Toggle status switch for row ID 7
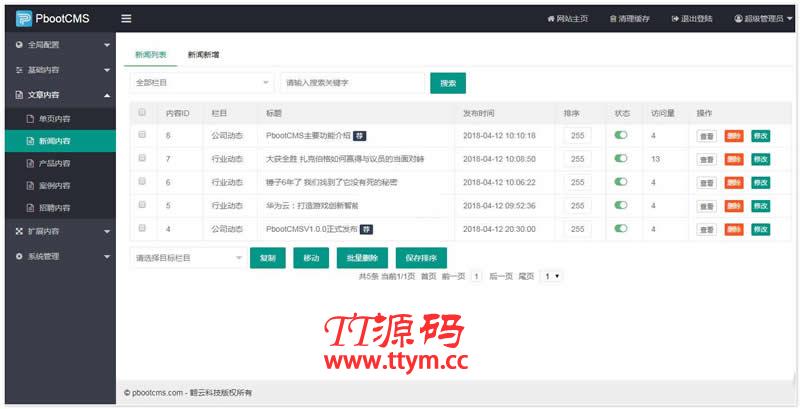 pyautogui.click(x=621, y=159)
